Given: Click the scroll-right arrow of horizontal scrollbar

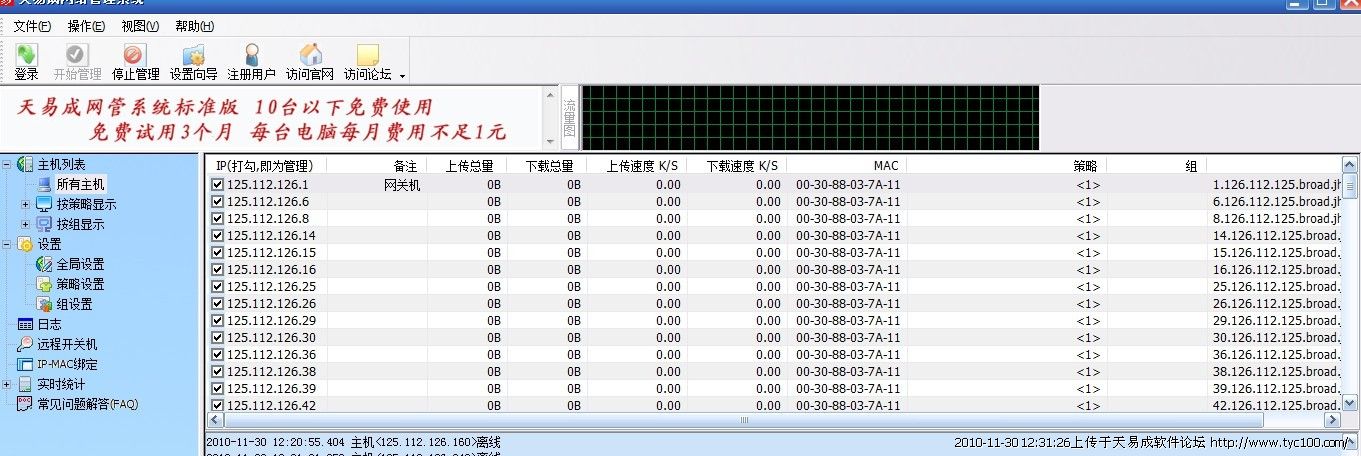Looking at the screenshot, I should [x=1333, y=420].
